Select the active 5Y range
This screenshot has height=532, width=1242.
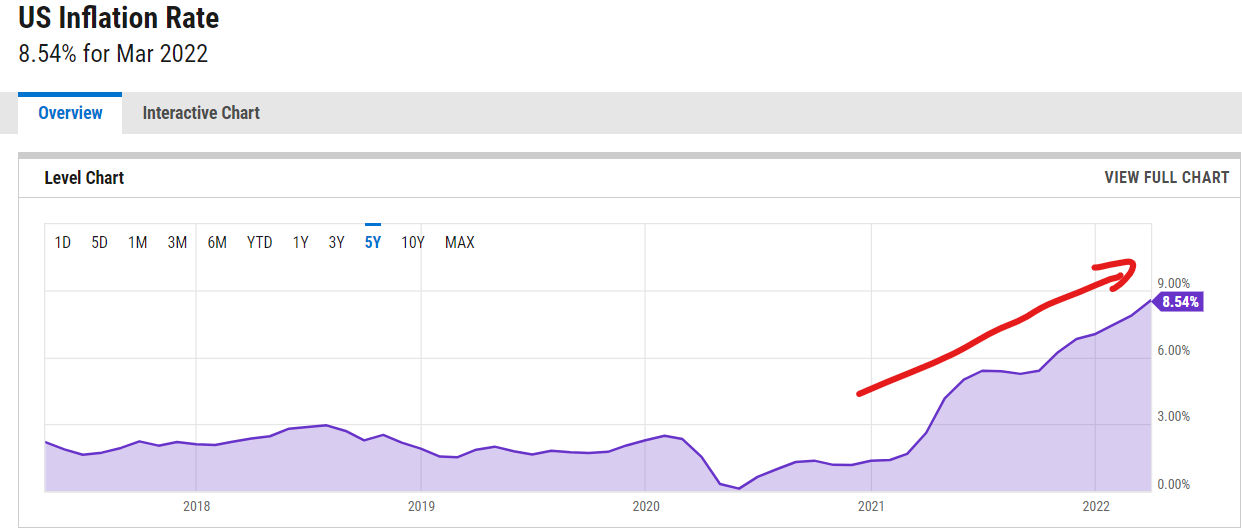373,242
